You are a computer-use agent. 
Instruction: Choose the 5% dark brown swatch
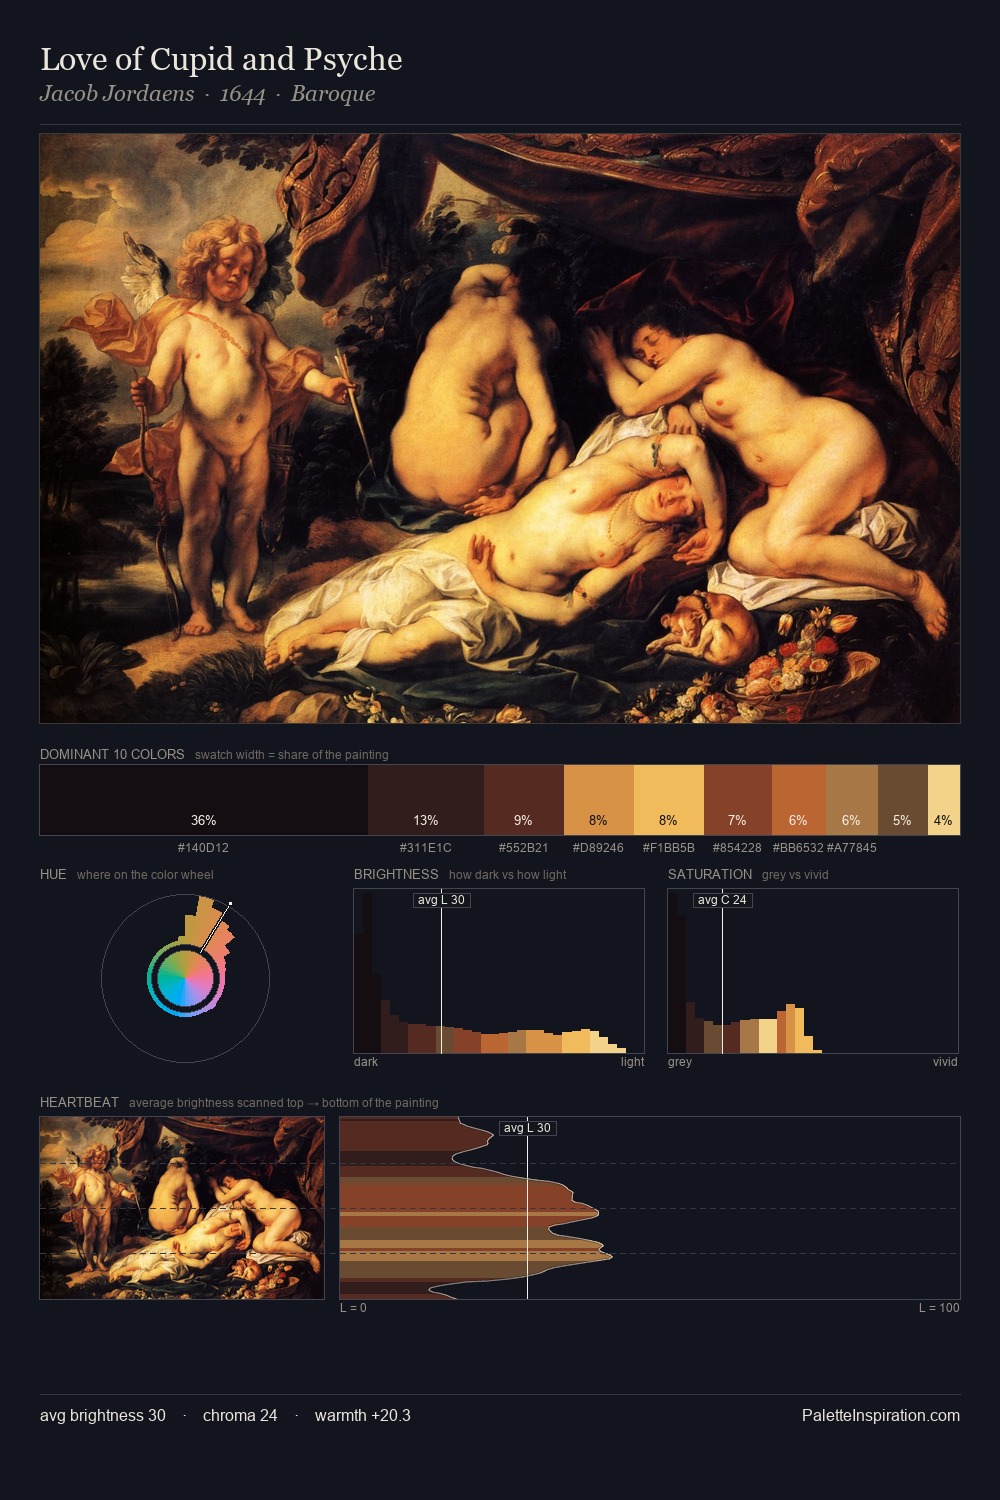tap(903, 800)
